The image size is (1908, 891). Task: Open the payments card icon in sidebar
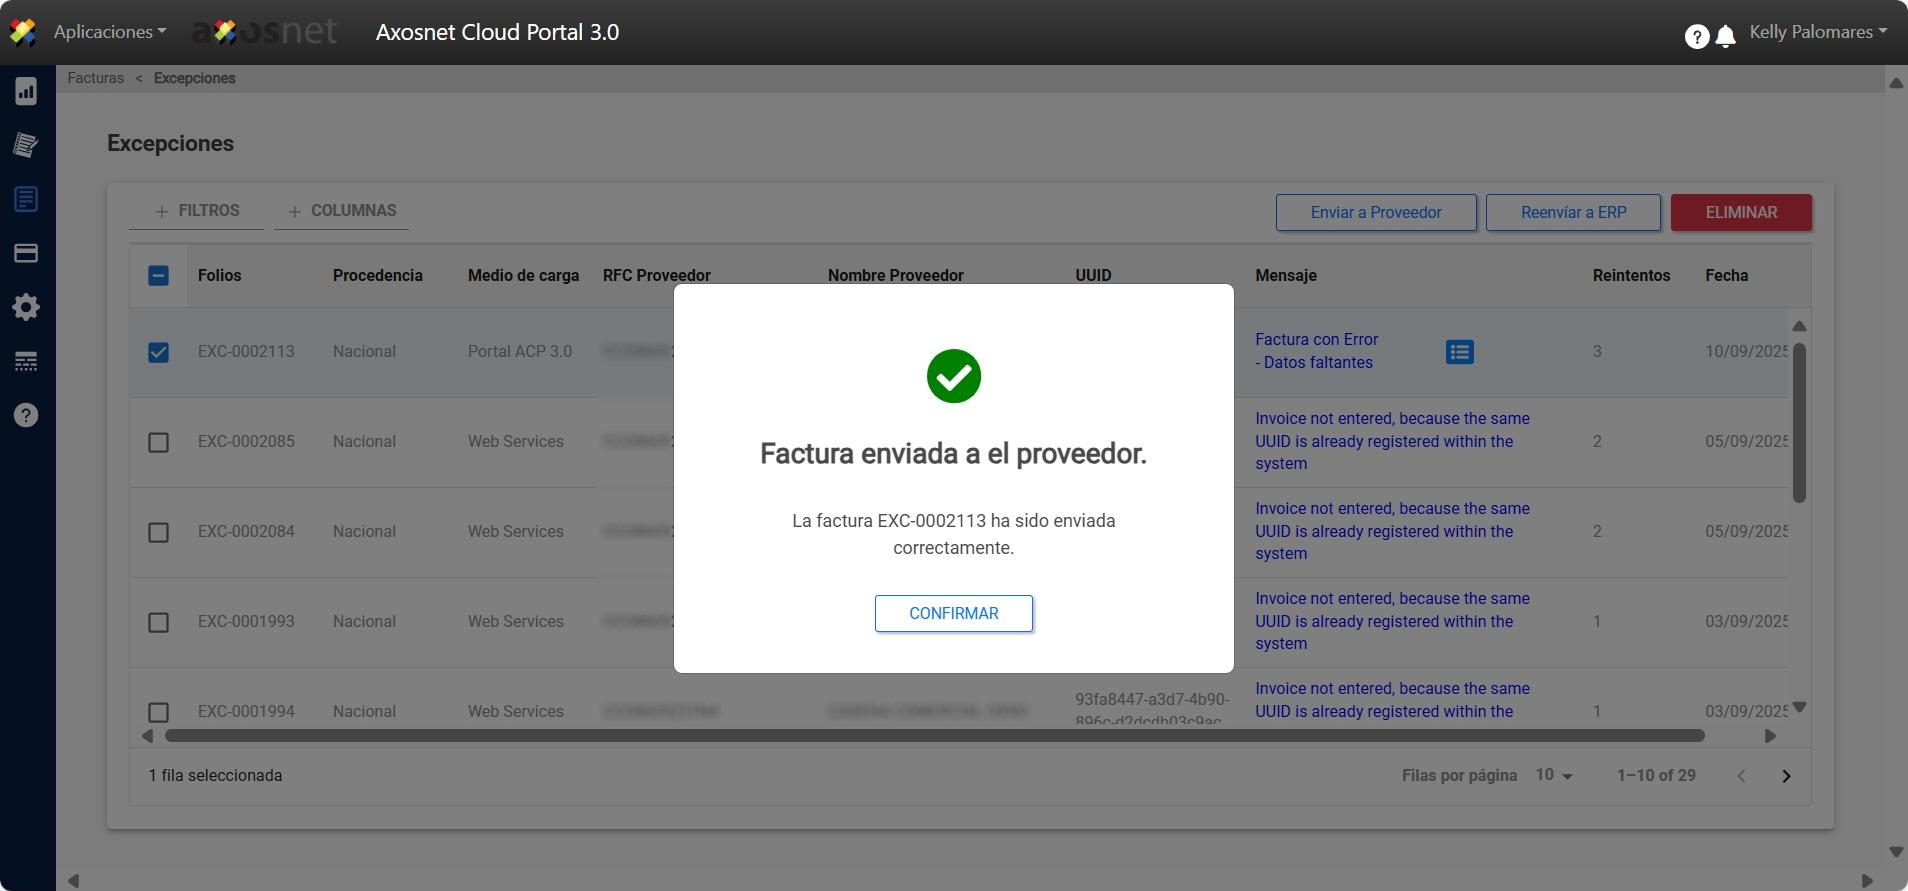click(26, 253)
